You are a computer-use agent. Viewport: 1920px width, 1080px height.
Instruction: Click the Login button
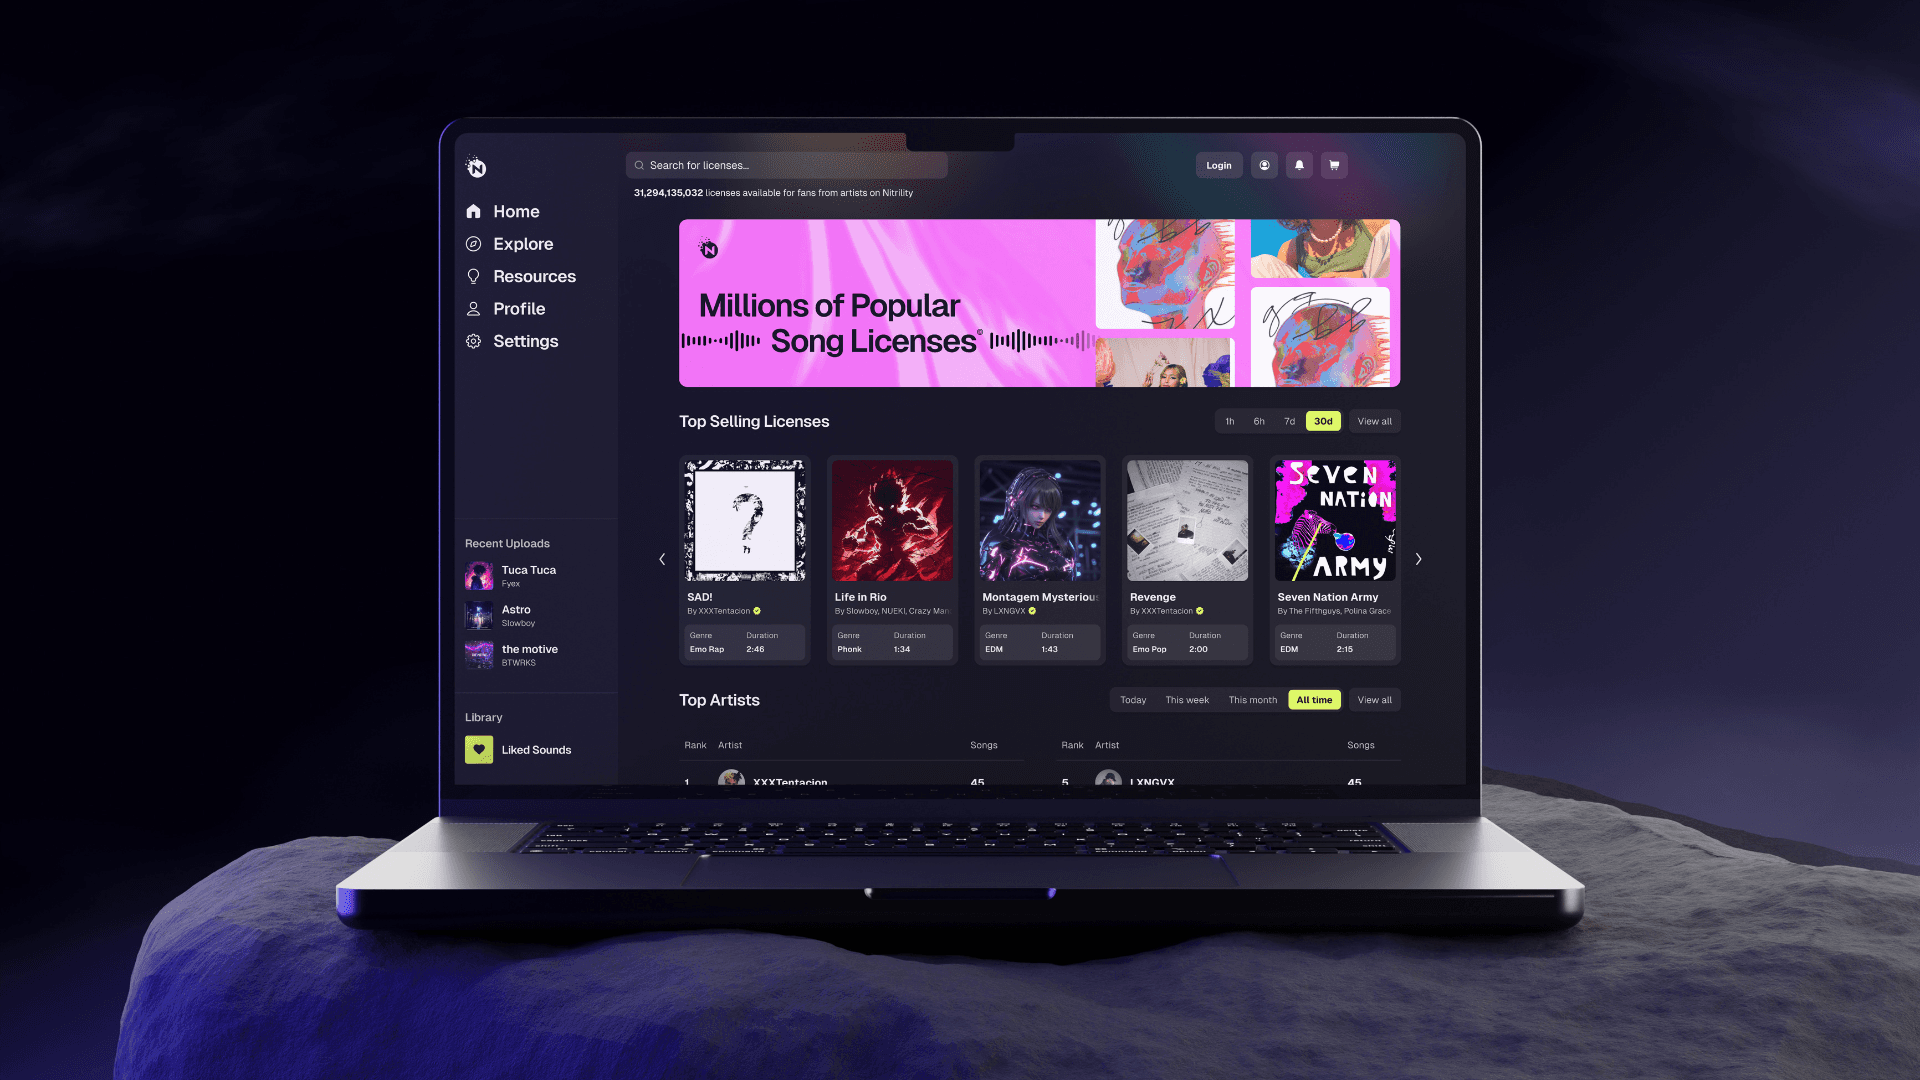coord(1217,164)
